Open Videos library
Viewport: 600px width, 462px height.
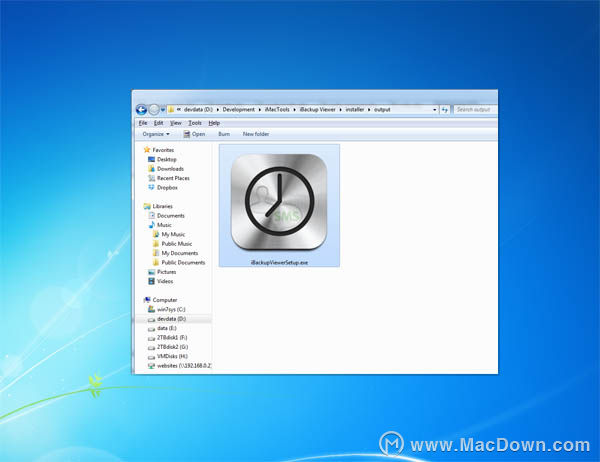165,281
